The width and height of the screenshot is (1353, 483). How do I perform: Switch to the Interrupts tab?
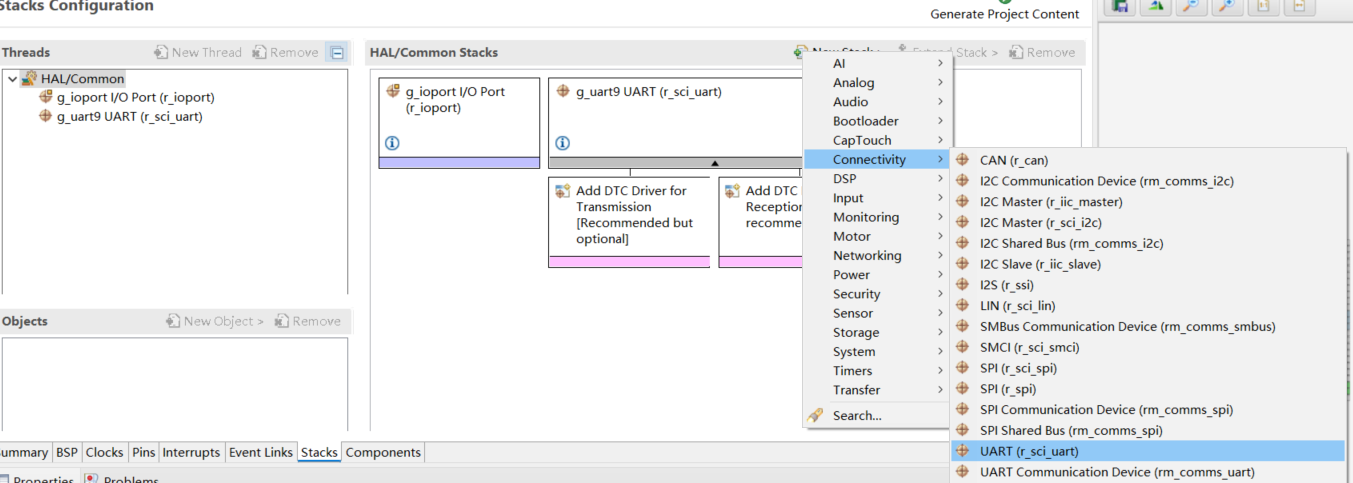(191, 453)
